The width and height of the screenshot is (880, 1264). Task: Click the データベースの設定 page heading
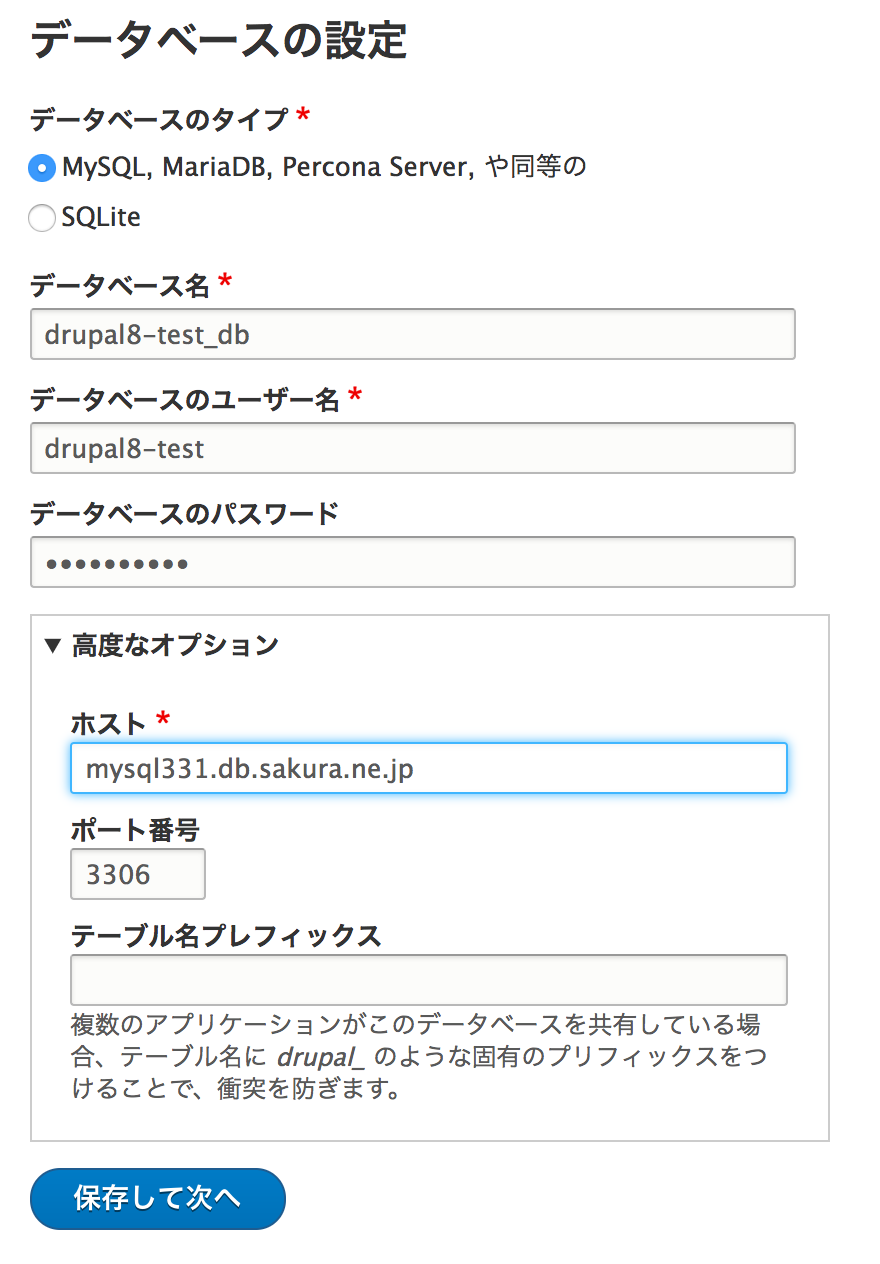(216, 43)
